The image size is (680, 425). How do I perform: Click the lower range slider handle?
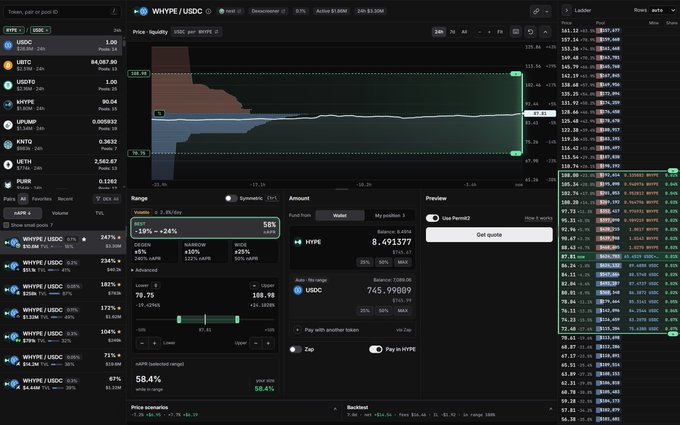coord(179,320)
